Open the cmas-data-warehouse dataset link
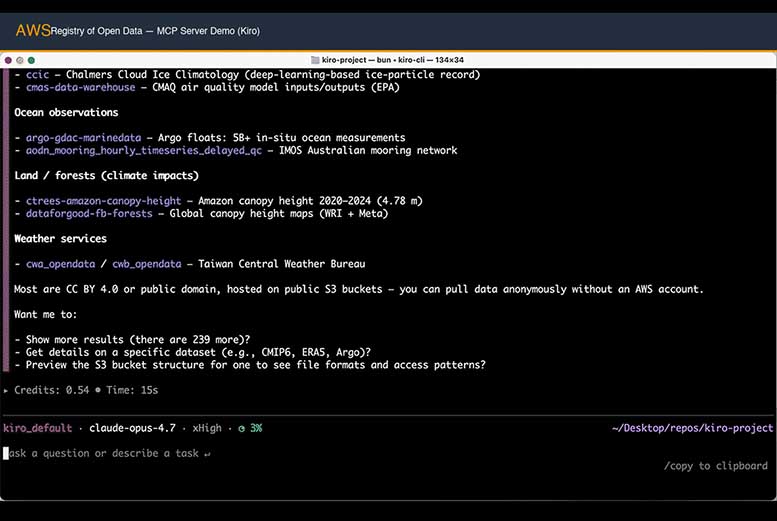Viewport: 777px width, 521px height. point(80,87)
